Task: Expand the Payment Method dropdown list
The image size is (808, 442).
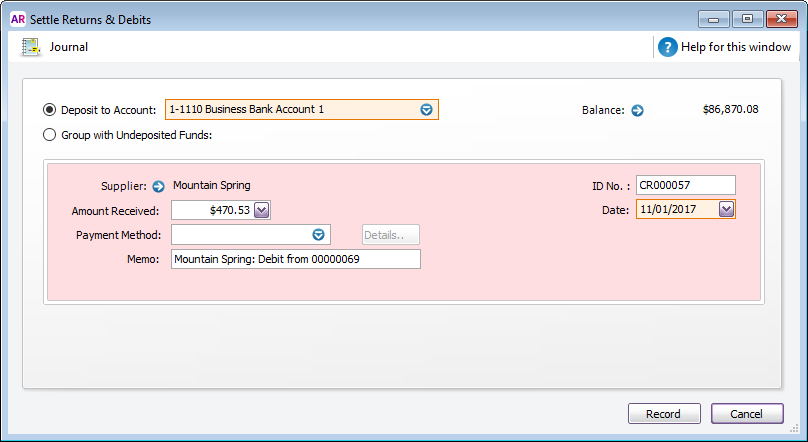Action: [x=319, y=235]
